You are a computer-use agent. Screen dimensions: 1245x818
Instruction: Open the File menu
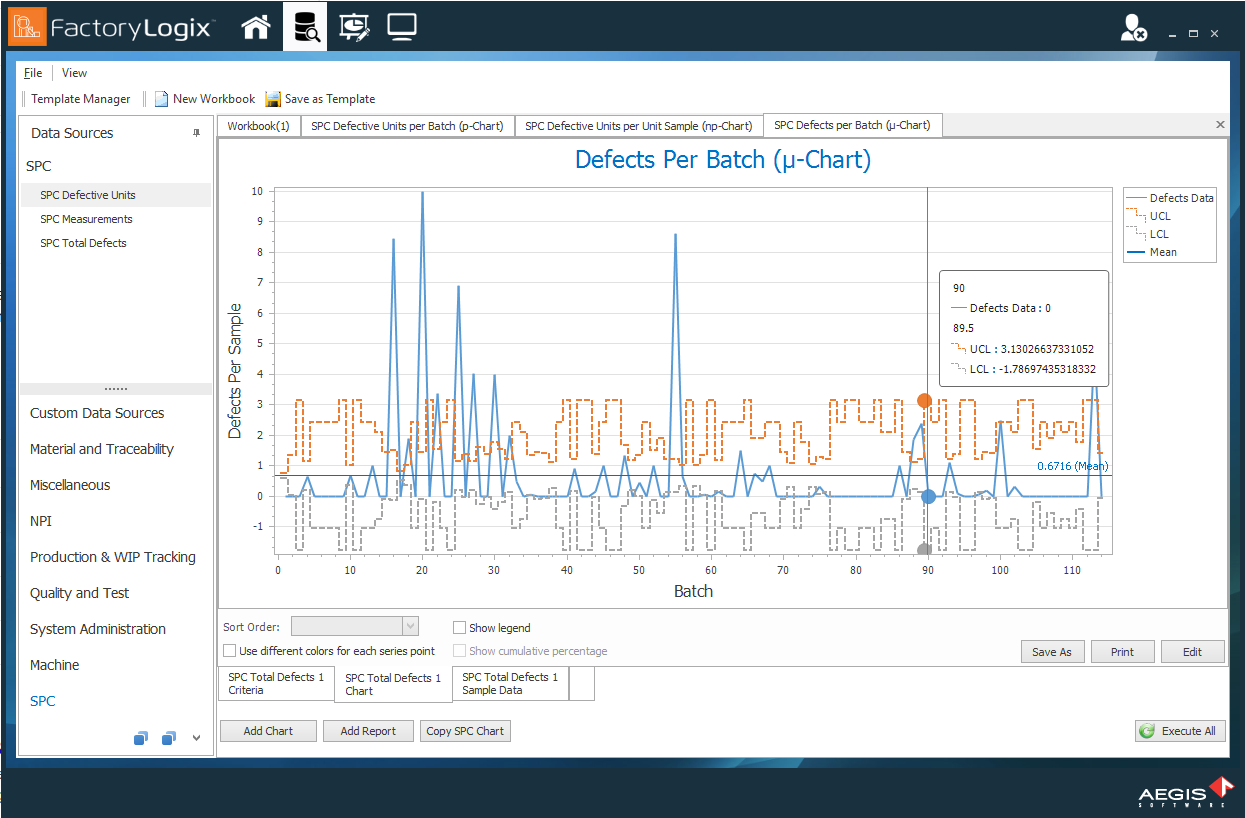coord(33,73)
